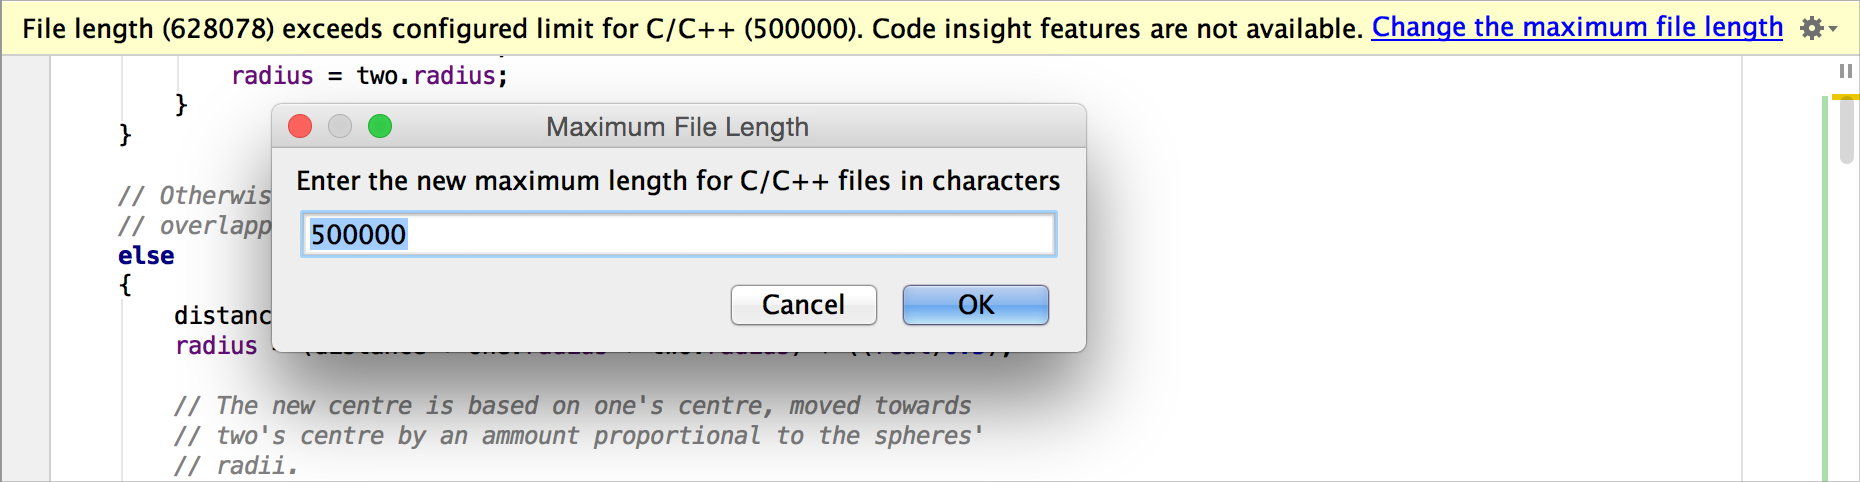The height and width of the screenshot is (482, 1860).
Task: Click the comment line mentioning one's centre
Action: 573,406
